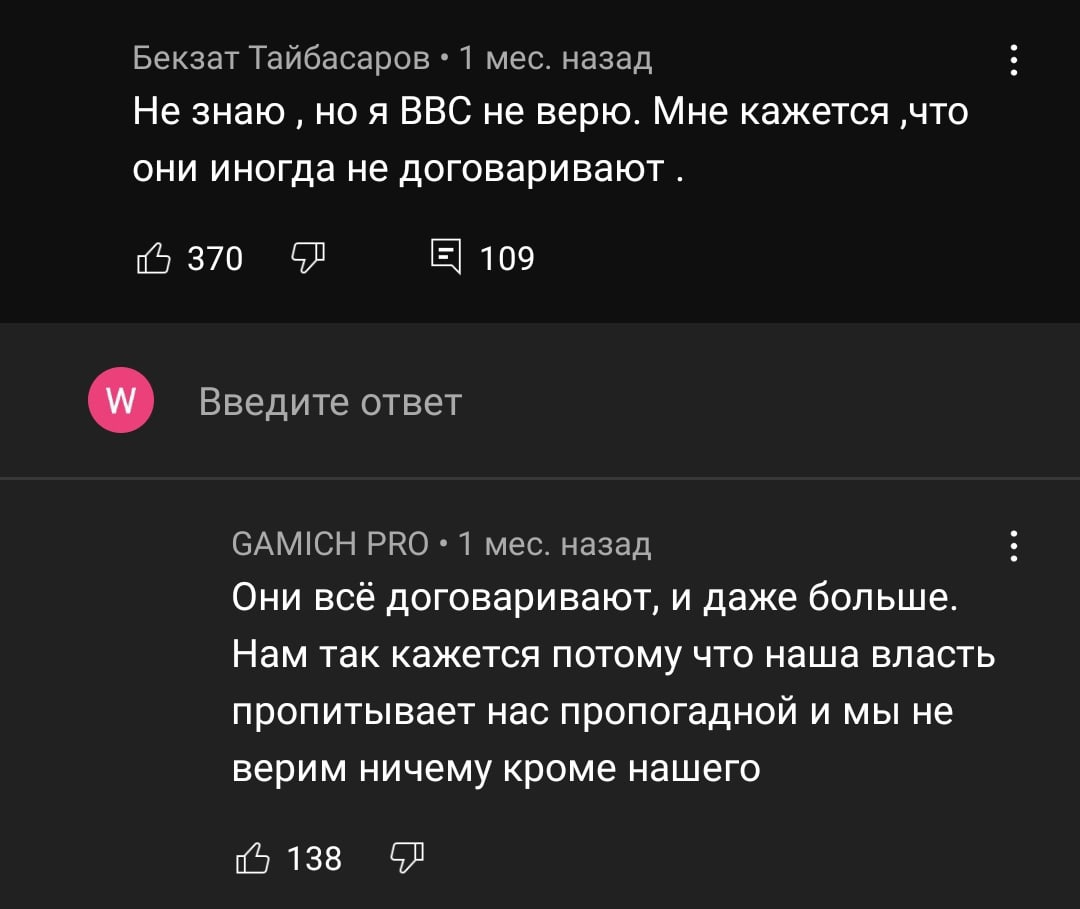Click the 370 likes count
Viewport: 1080px width, 909px height.
(215, 259)
